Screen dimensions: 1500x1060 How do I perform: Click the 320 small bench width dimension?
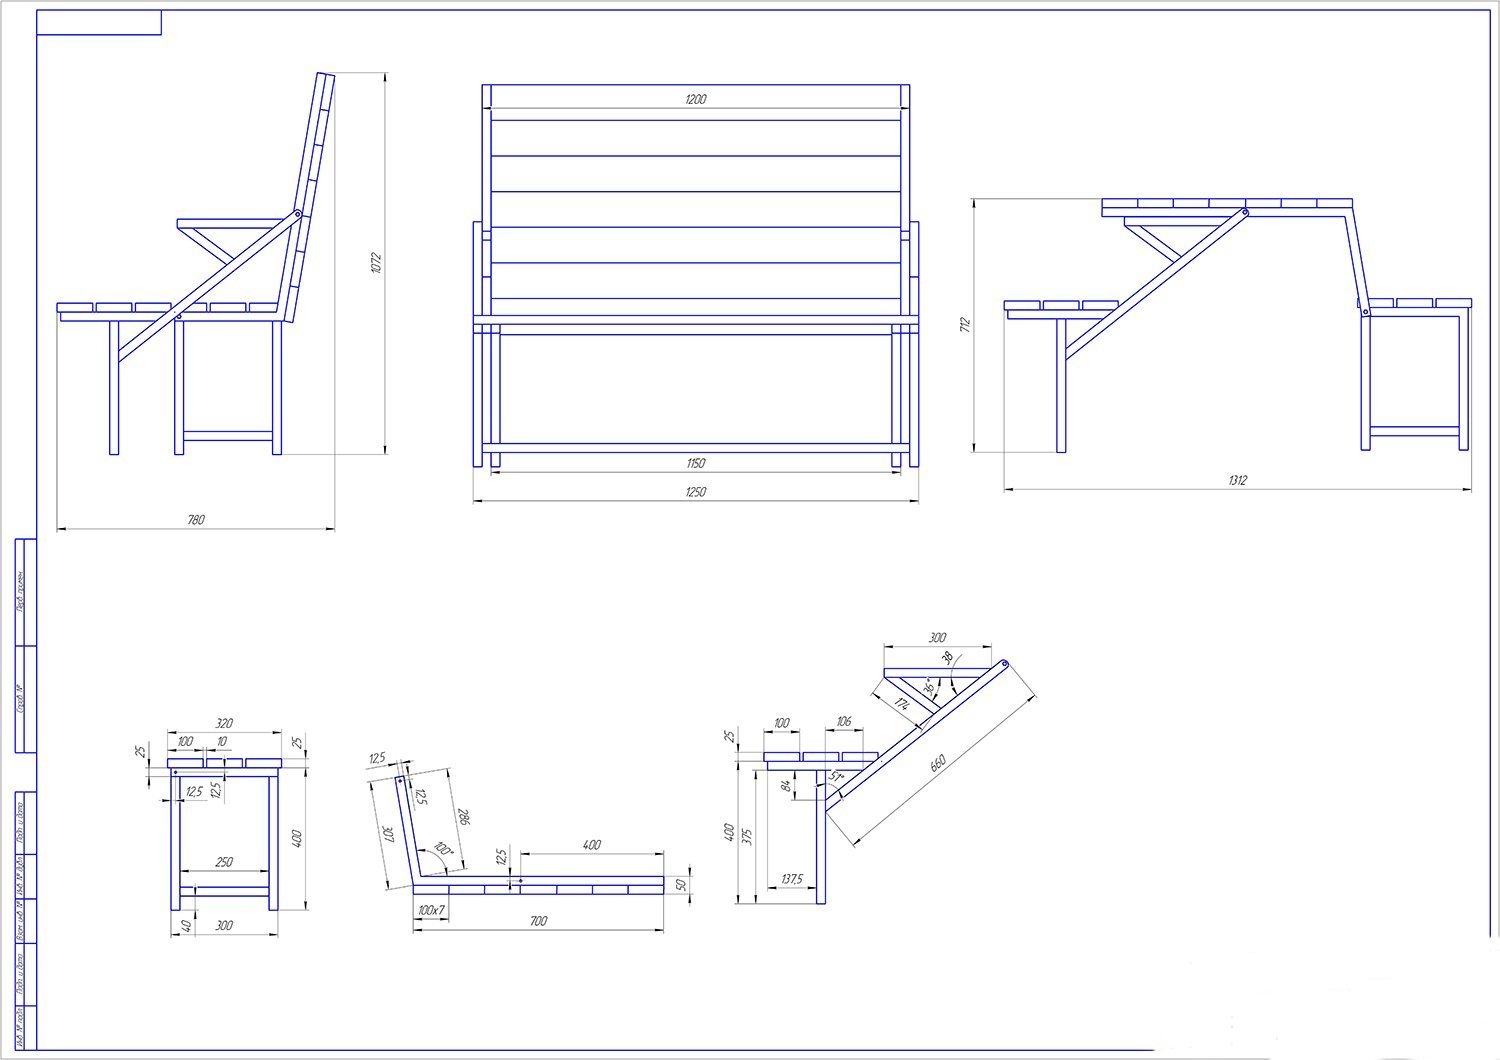pyautogui.click(x=224, y=722)
